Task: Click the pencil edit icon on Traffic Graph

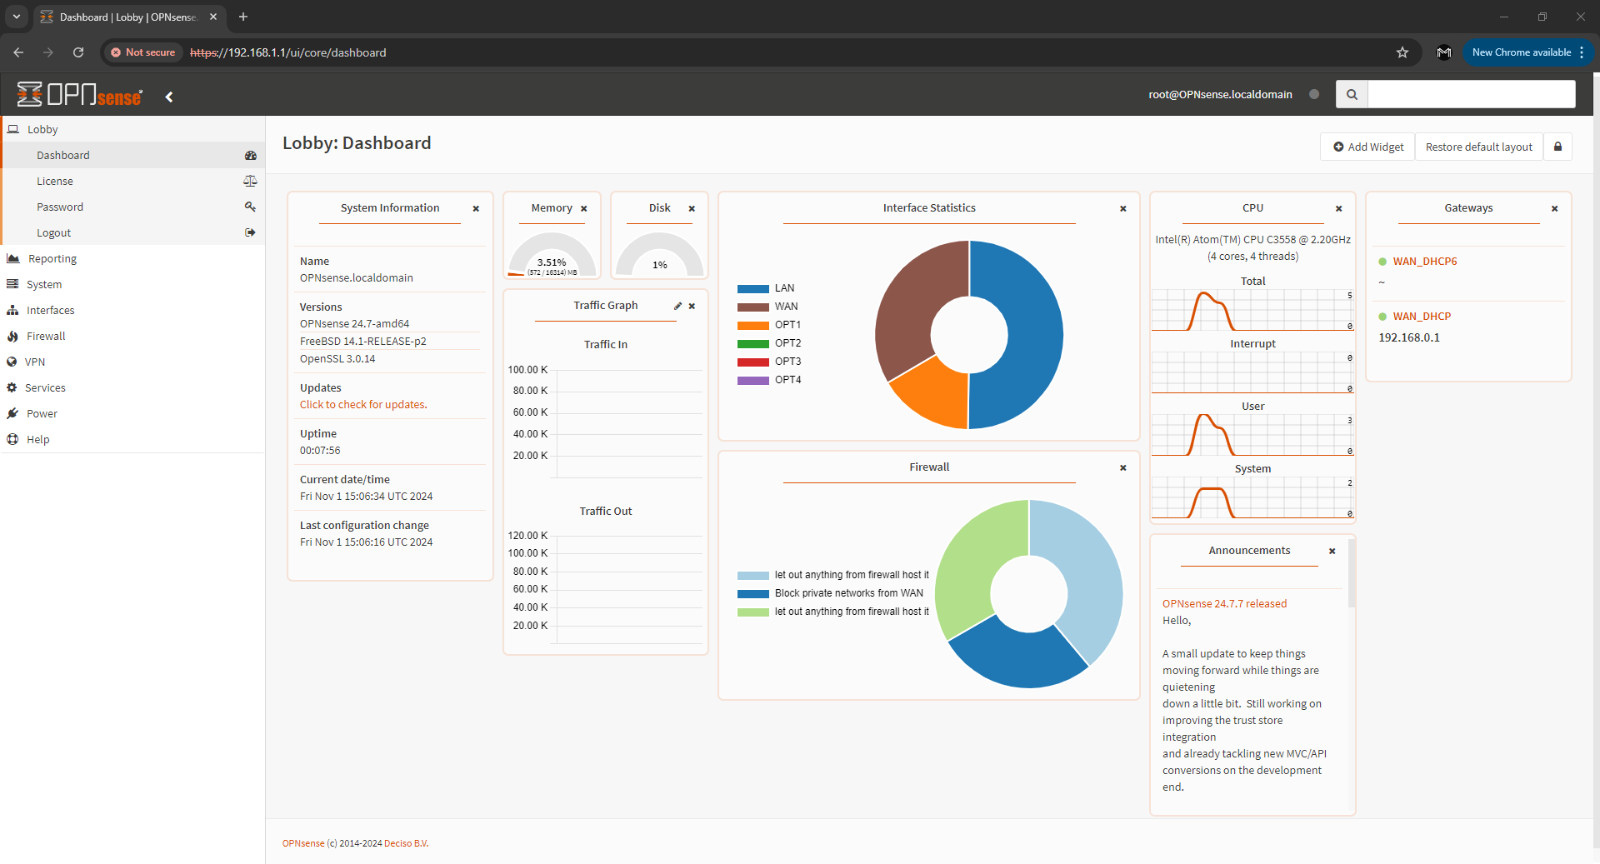Action: [x=677, y=306]
